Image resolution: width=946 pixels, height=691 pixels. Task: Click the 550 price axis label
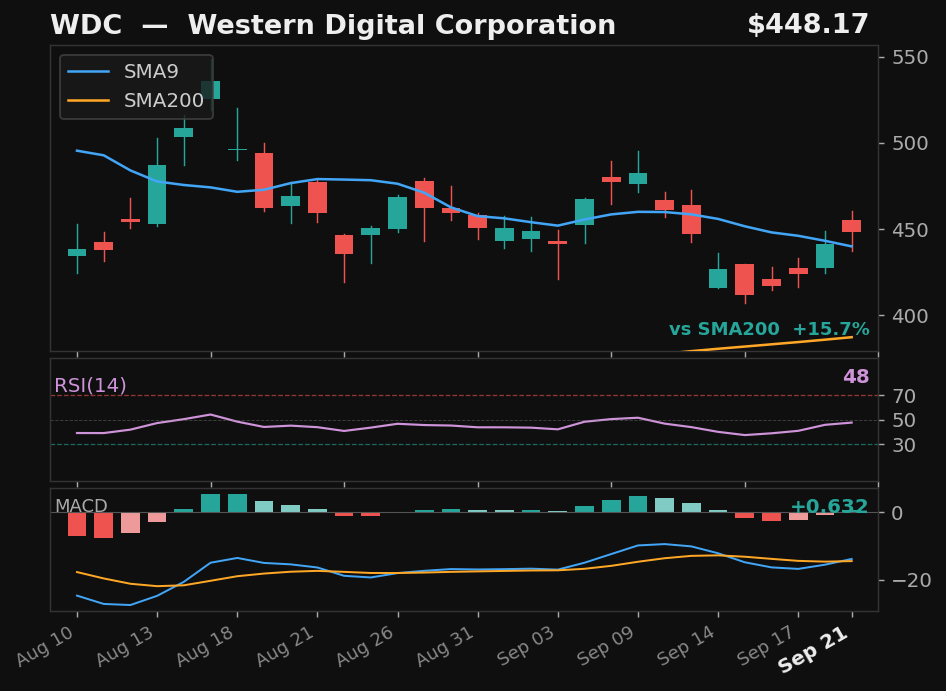(910, 57)
